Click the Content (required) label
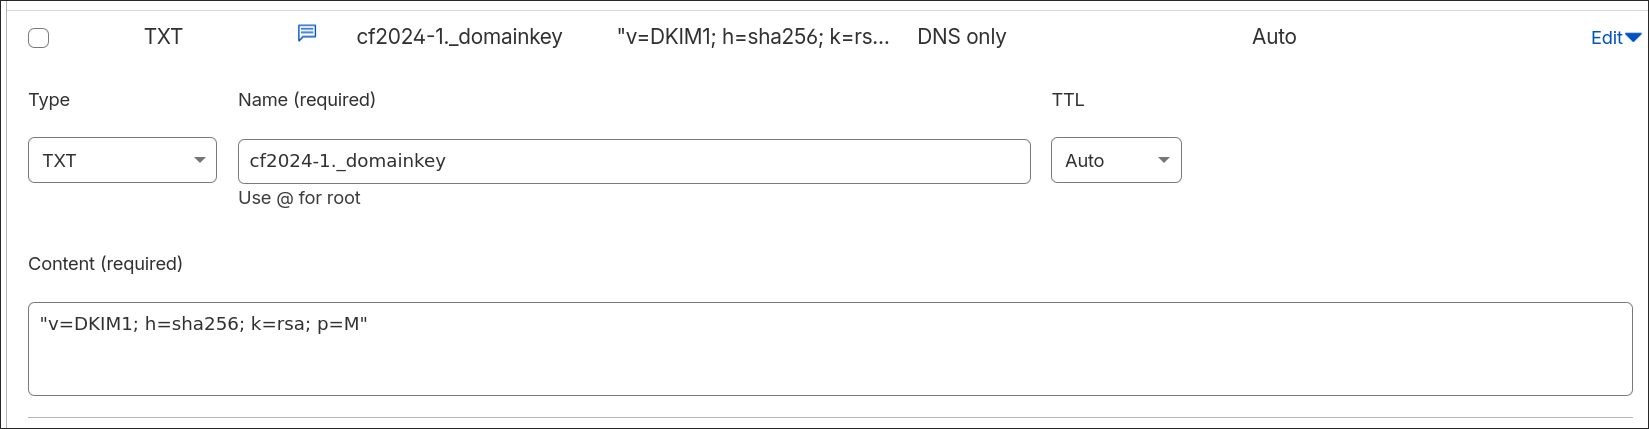The height and width of the screenshot is (429, 1649). coord(105,264)
